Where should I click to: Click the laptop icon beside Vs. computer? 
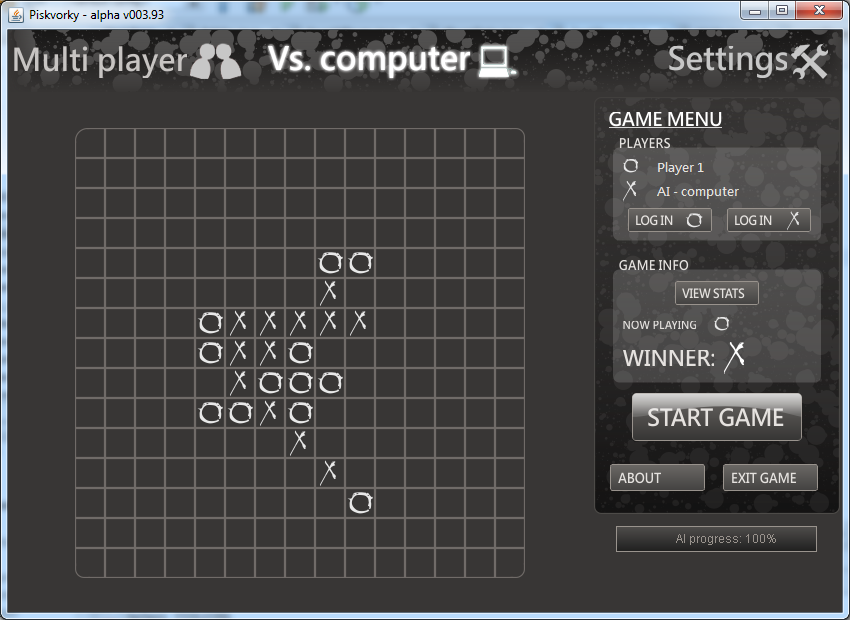point(496,62)
